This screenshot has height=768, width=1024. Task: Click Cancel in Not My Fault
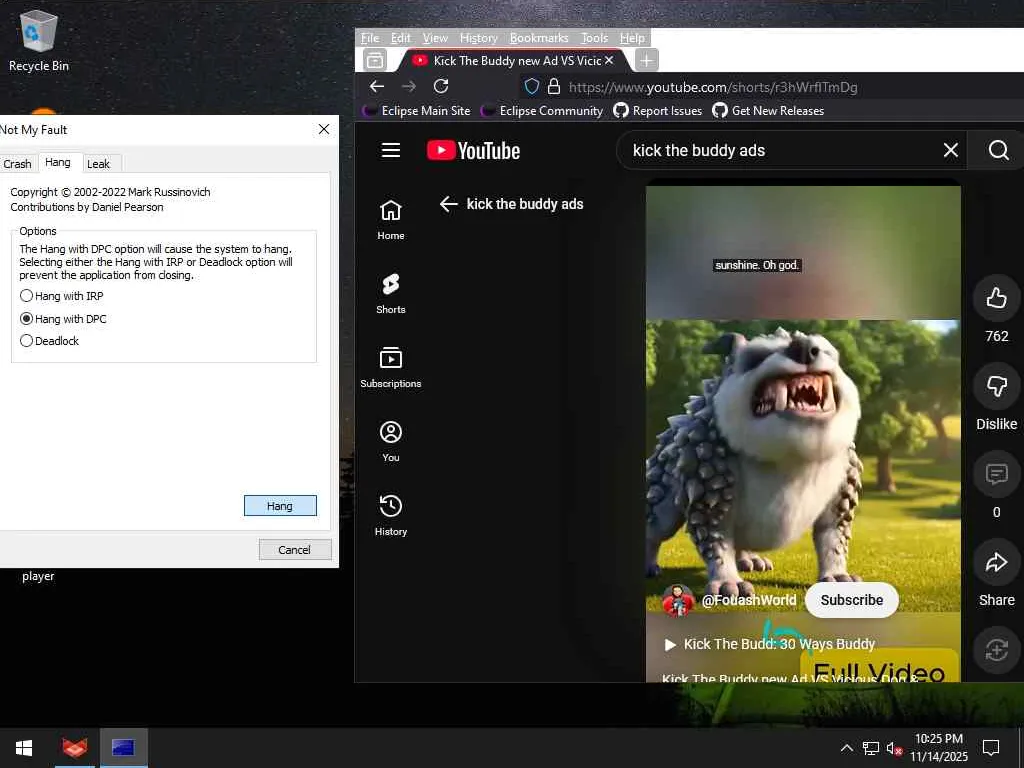[295, 549]
